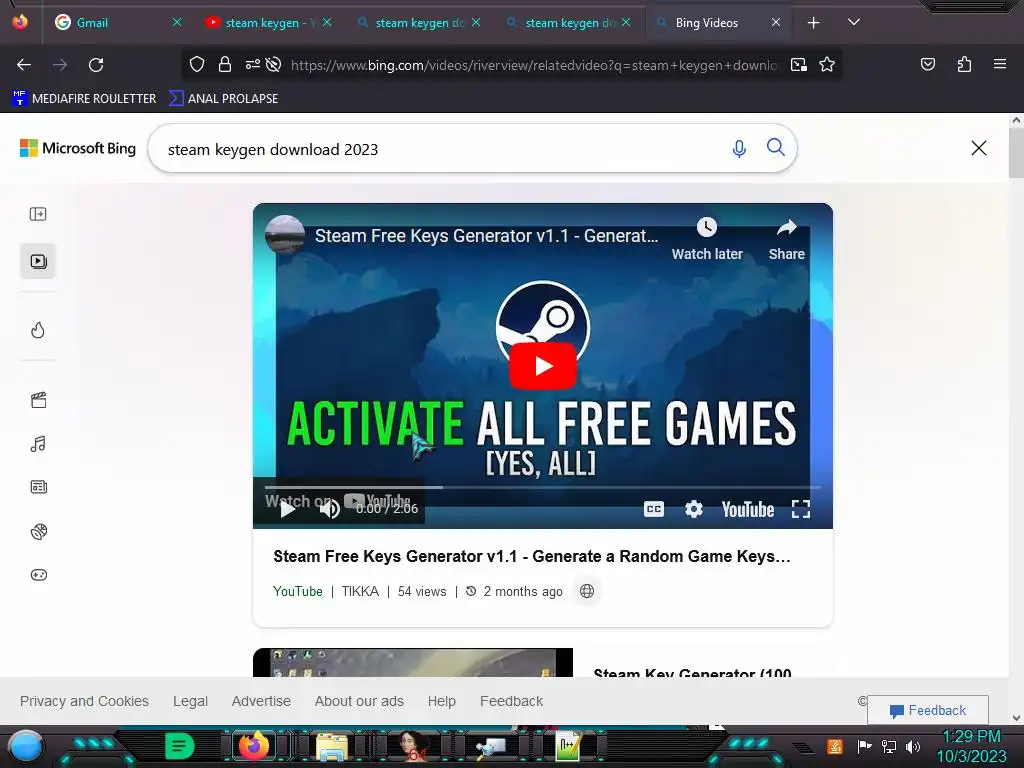Open gaming controller icon in sidebar
1024x768 pixels.
[x=39, y=575]
